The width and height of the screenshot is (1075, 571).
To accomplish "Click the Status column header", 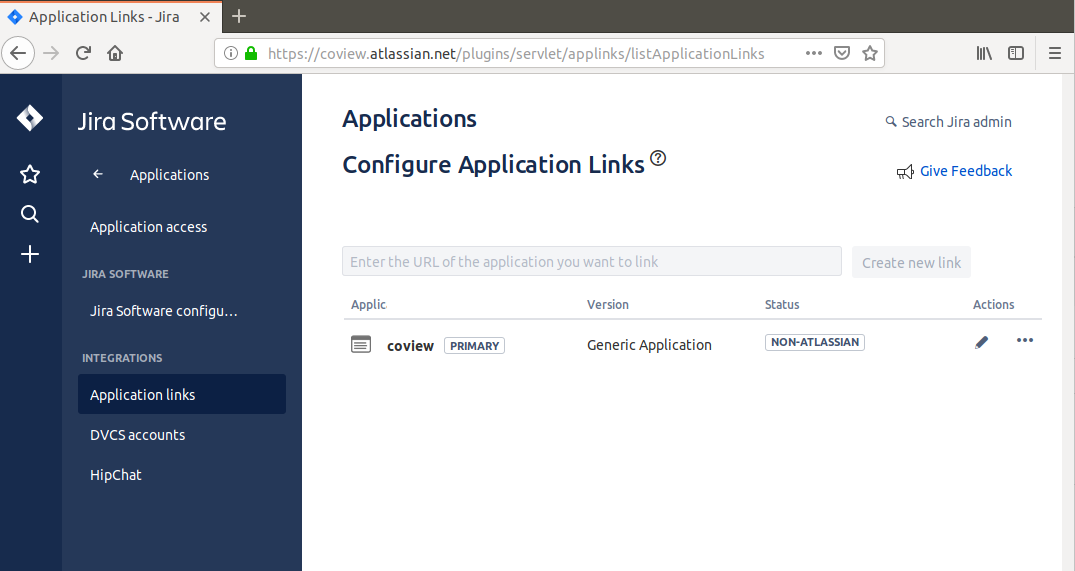I will tap(782, 304).
